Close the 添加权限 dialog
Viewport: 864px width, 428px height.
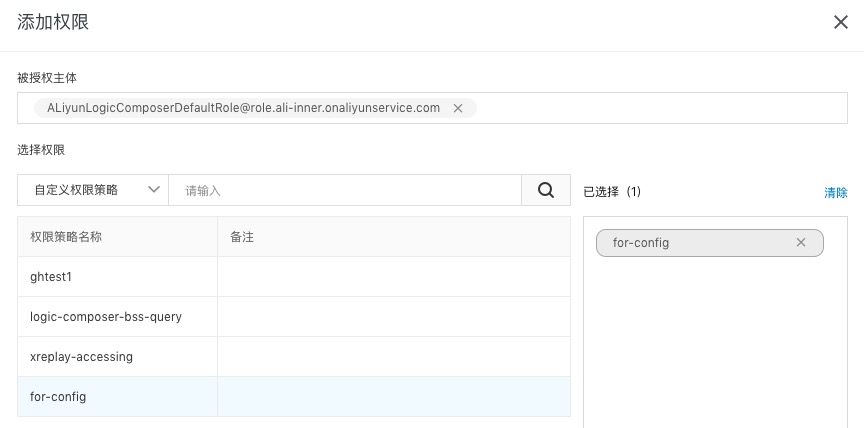pos(840,22)
